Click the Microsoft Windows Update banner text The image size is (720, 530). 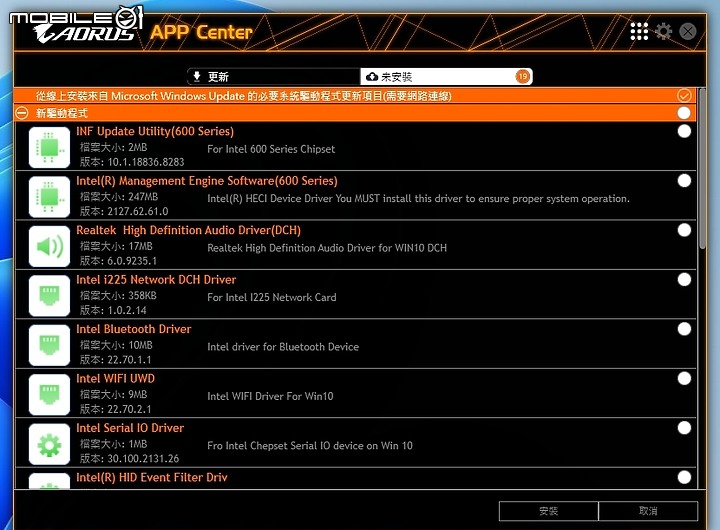243,96
